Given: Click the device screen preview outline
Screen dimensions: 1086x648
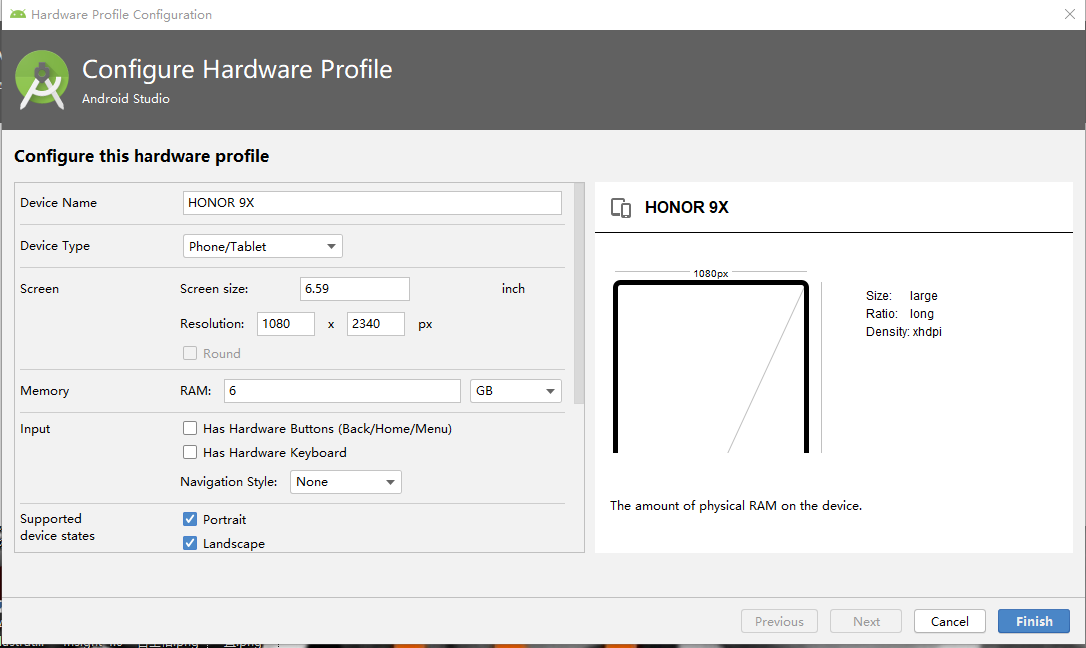Looking at the screenshot, I should (711, 367).
